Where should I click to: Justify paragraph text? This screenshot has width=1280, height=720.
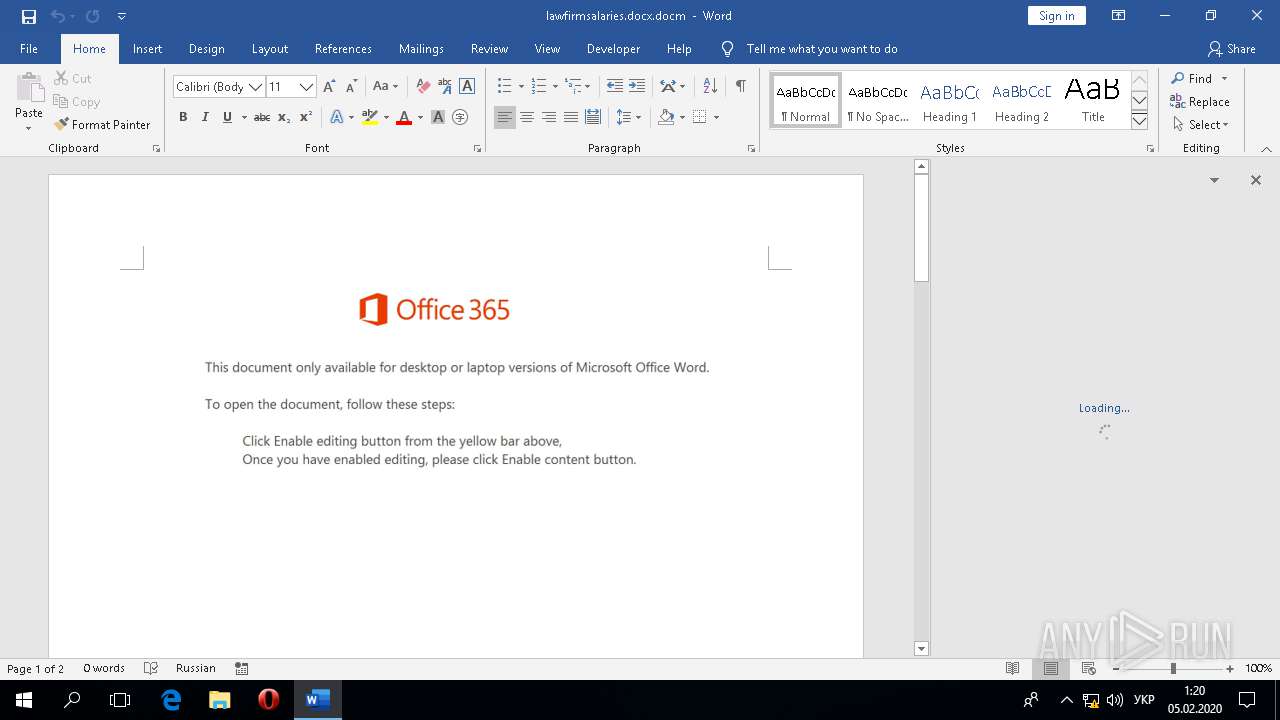571,117
